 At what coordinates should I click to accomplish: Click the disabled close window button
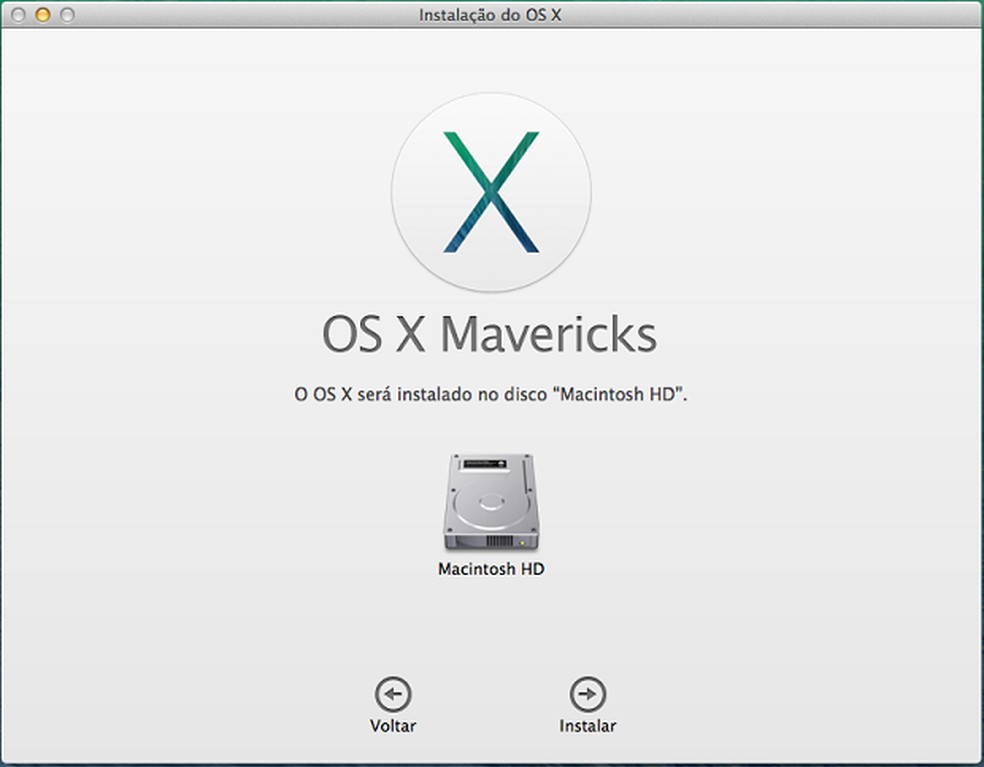pyautogui.click(x=18, y=15)
